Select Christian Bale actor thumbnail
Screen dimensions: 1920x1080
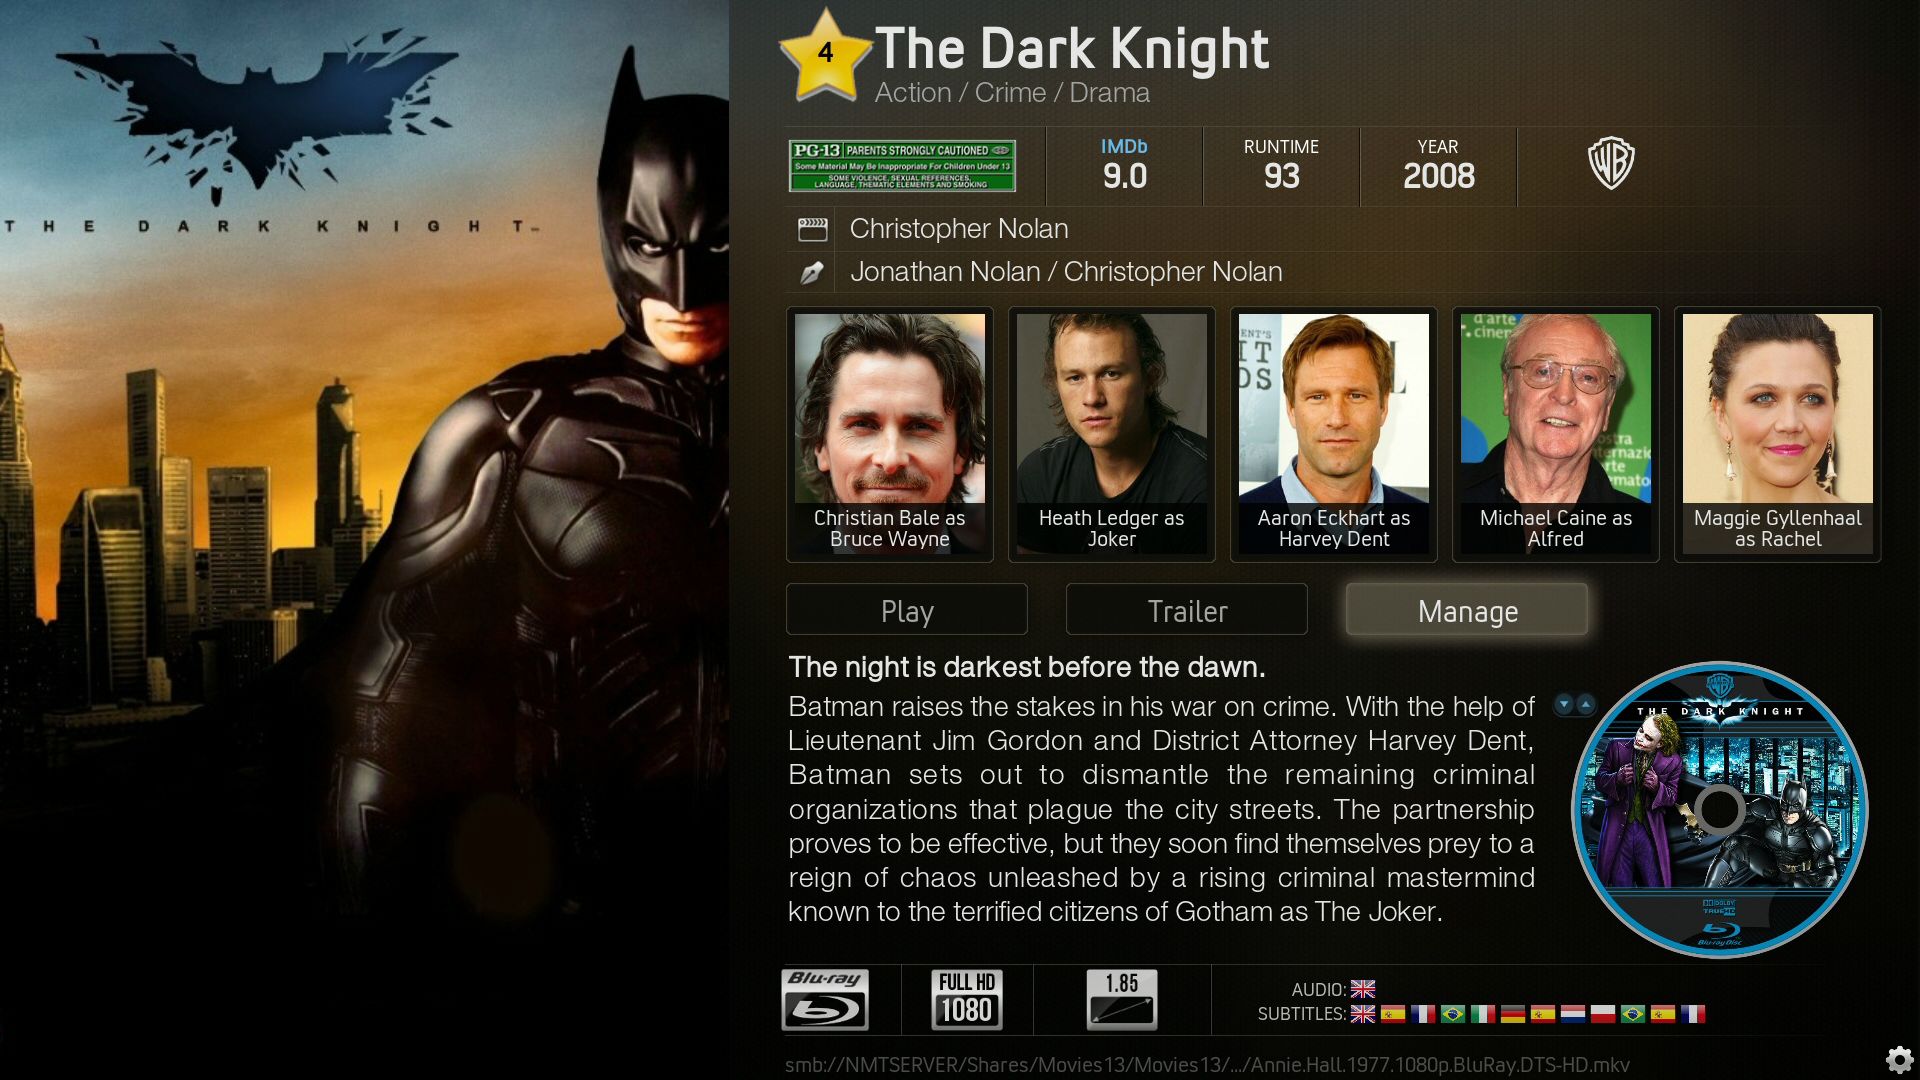[x=890, y=434]
